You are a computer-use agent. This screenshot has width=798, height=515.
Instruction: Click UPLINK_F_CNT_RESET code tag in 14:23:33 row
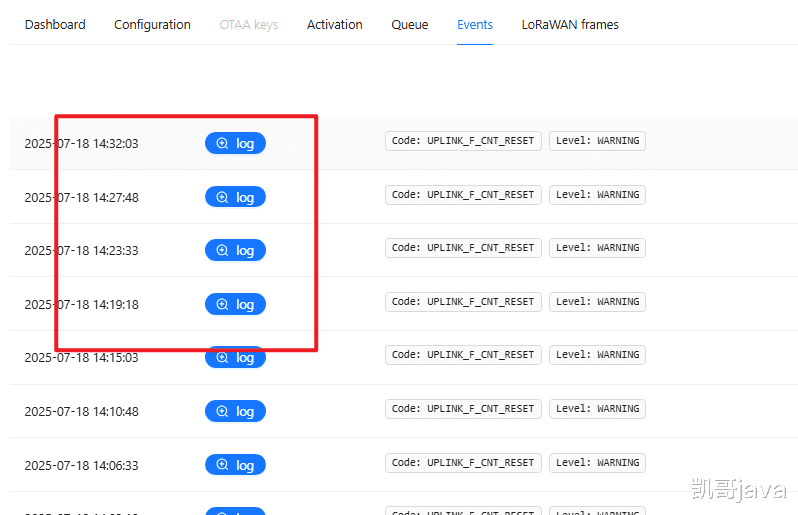[x=463, y=248]
